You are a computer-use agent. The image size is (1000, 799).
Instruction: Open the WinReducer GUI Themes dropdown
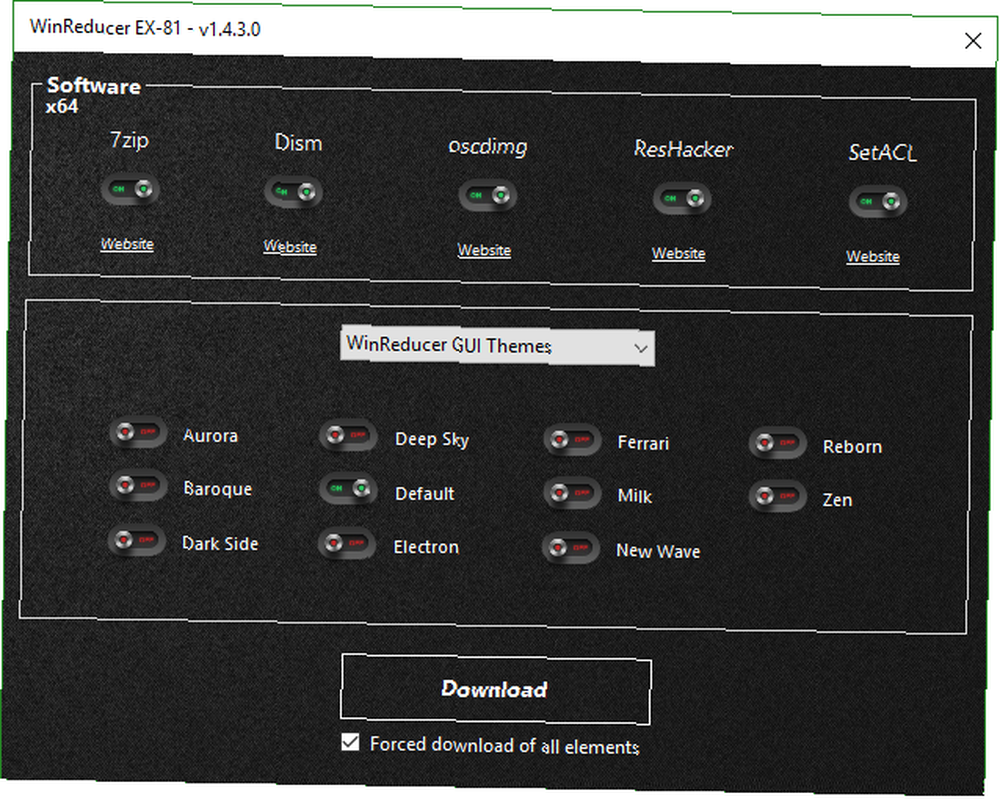pyautogui.click(x=497, y=346)
